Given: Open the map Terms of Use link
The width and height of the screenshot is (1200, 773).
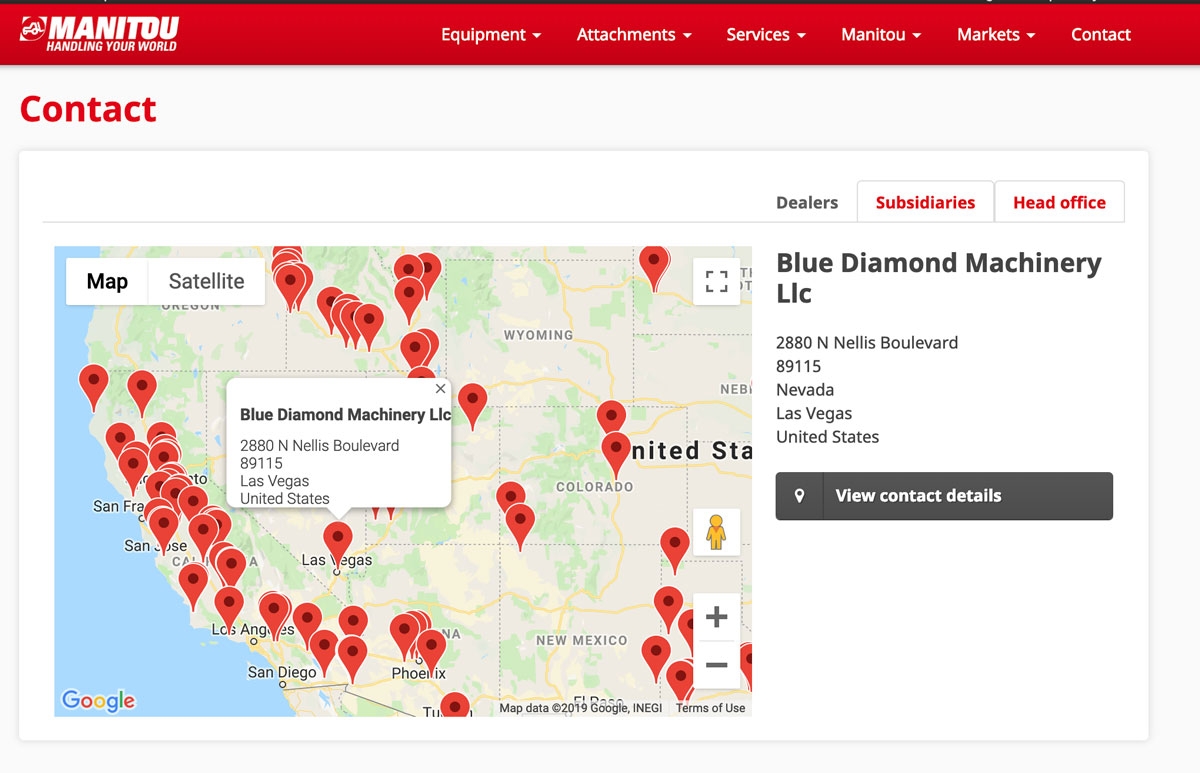Looking at the screenshot, I should pyautogui.click(x=710, y=708).
